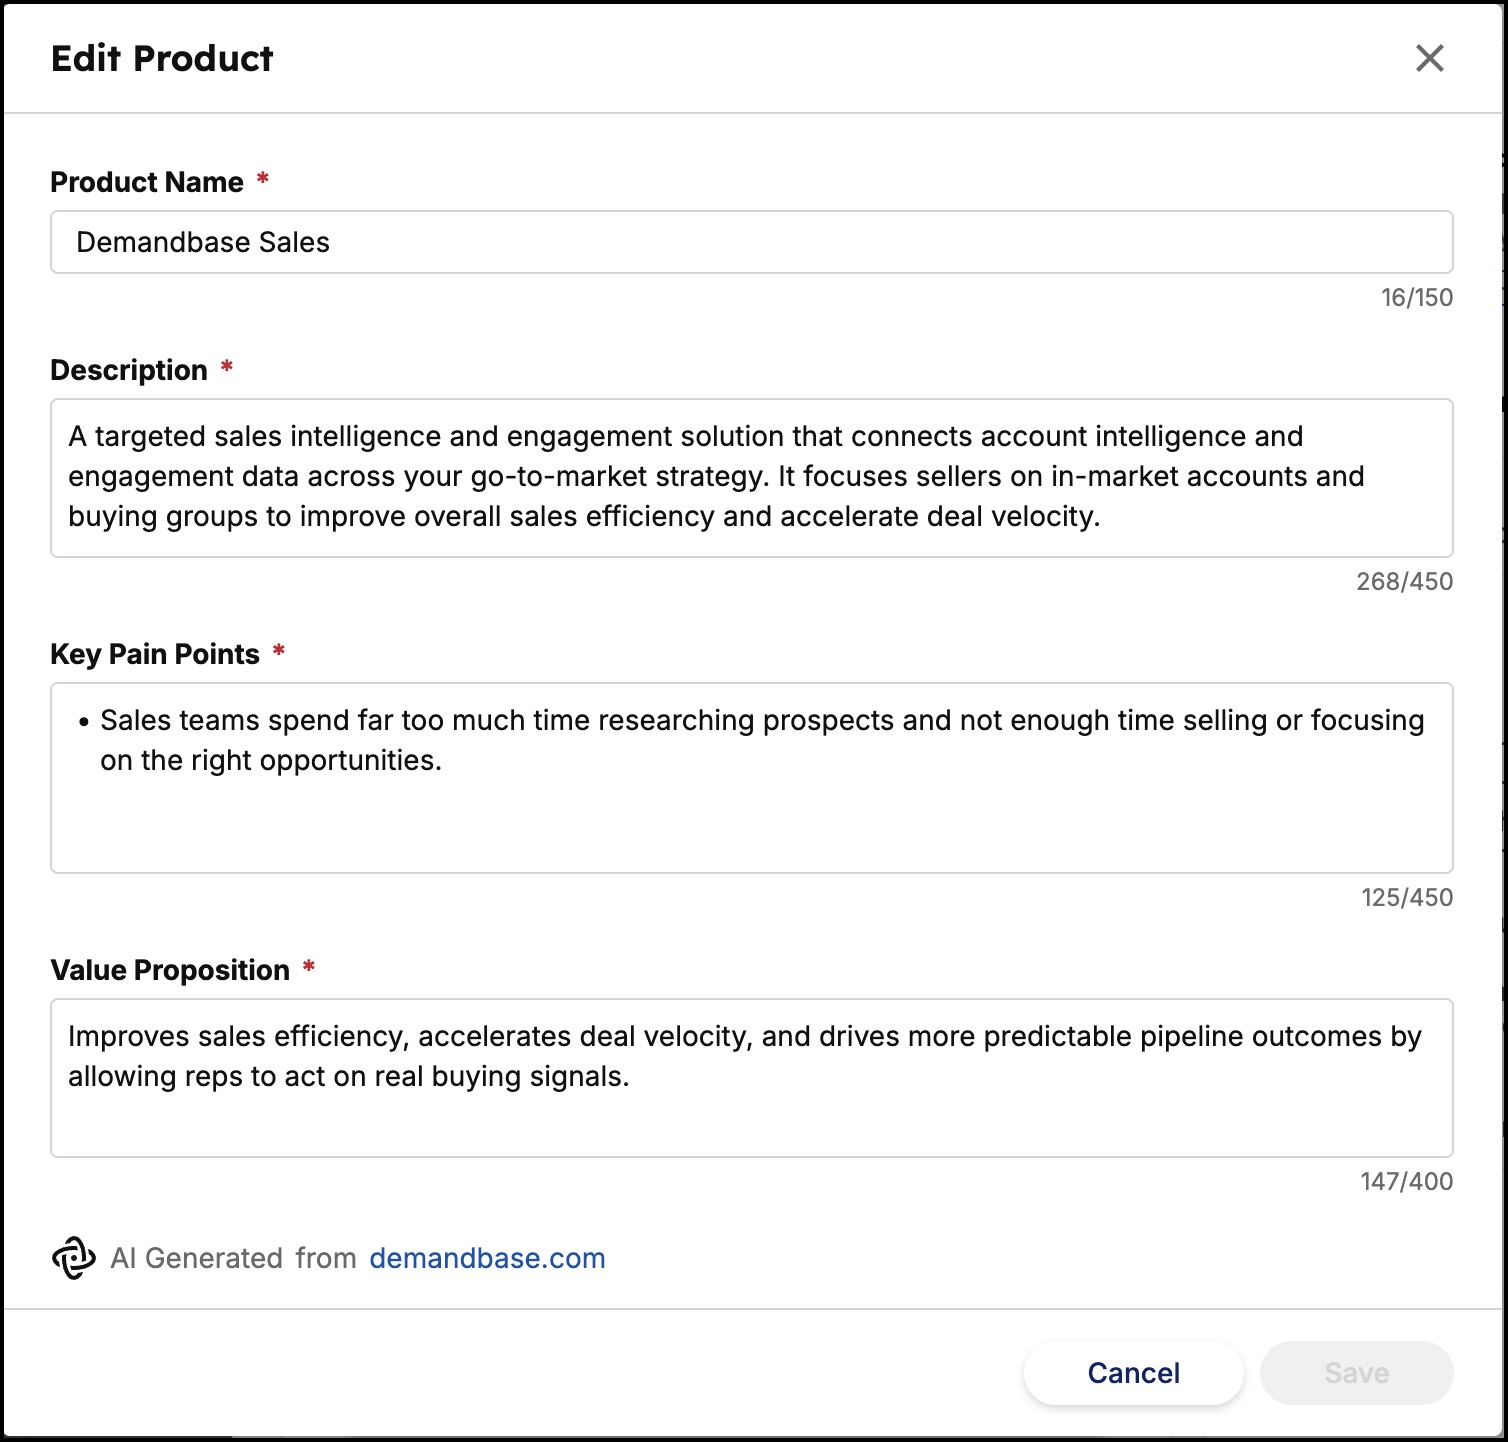
Task: Place cursor in the Description text area
Action: click(x=752, y=478)
